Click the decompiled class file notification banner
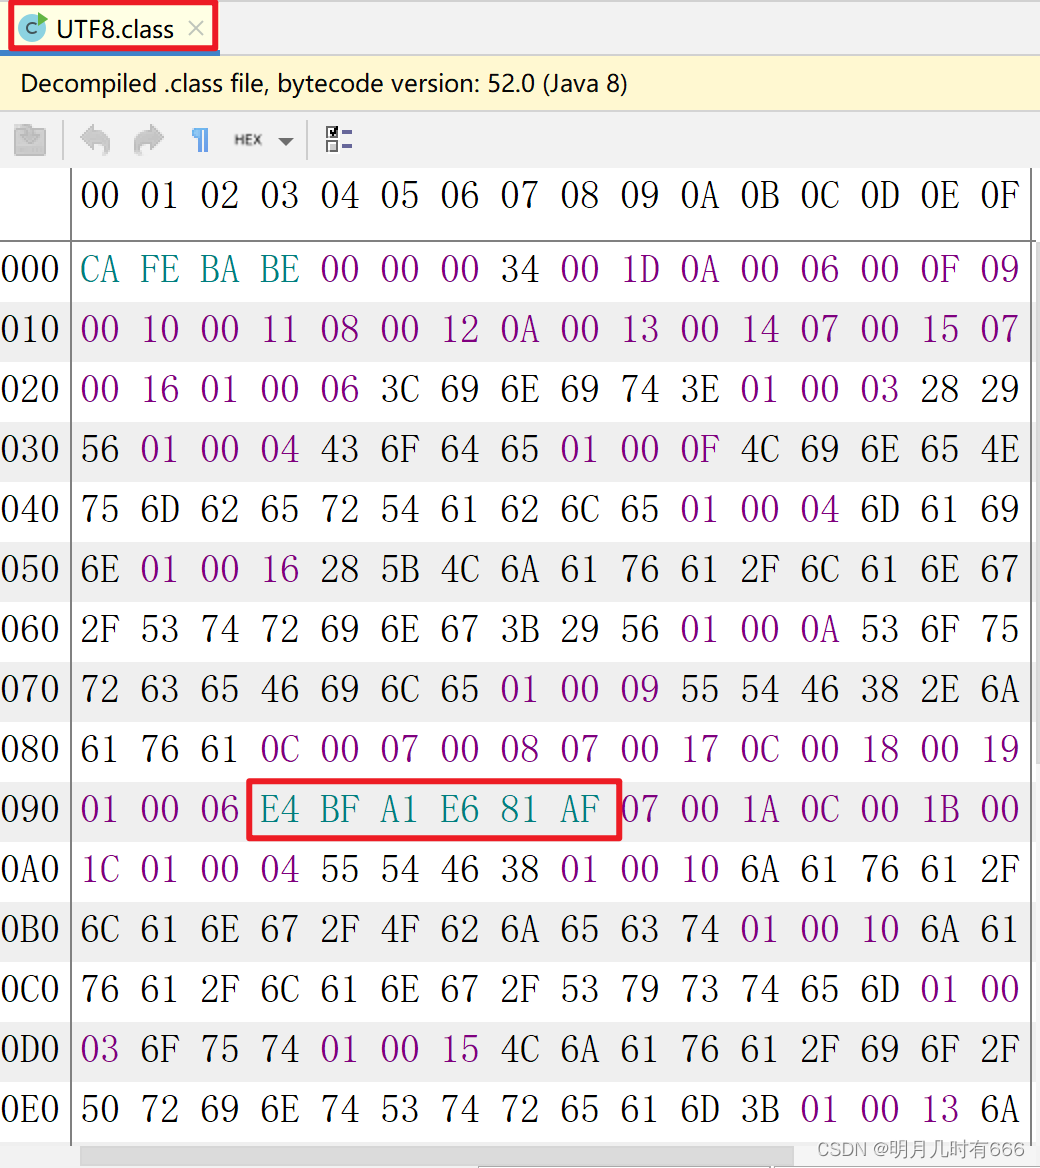The image size is (1040, 1168). click(520, 83)
